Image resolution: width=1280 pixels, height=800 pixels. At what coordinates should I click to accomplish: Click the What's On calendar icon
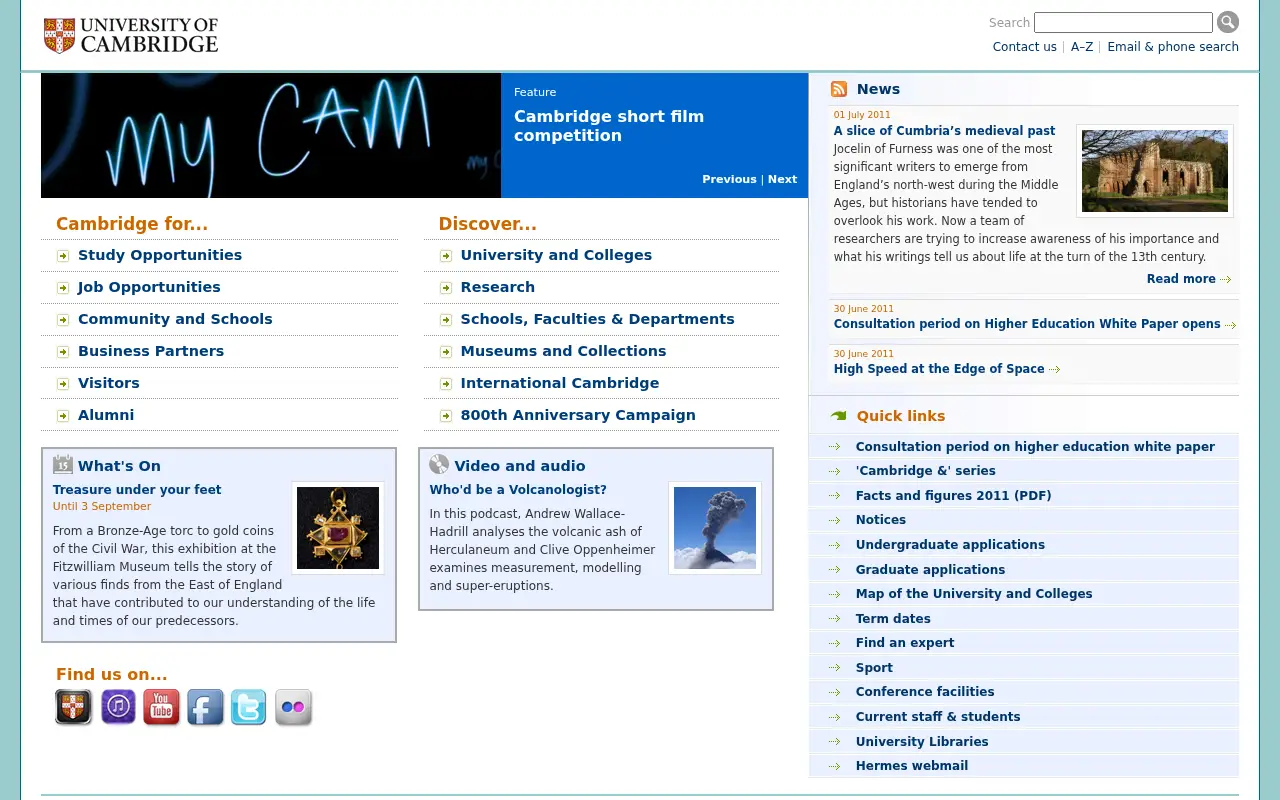tap(63, 464)
